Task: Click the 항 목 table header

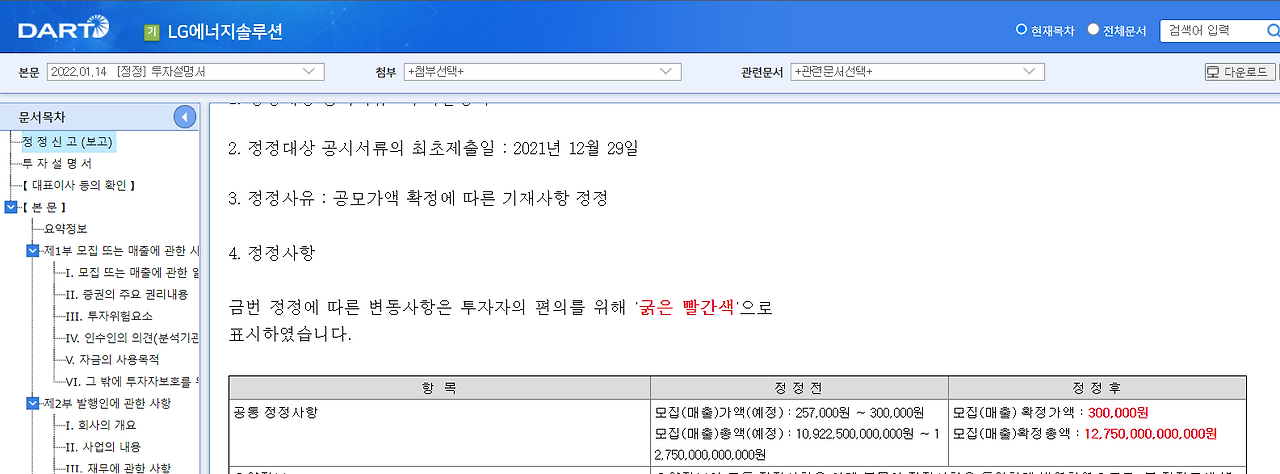Action: coord(440,388)
